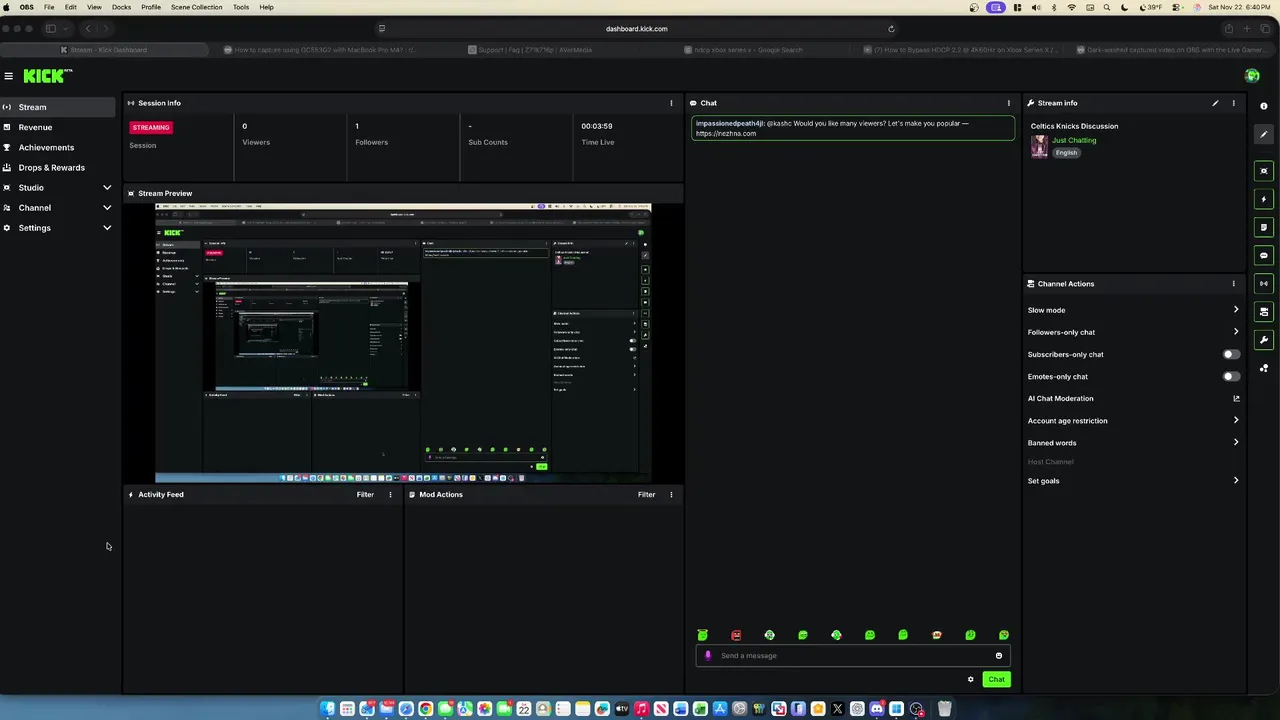This screenshot has width=1280, height=720.
Task: Open the AI Chat Moderation chart icon
Action: pos(1236,399)
